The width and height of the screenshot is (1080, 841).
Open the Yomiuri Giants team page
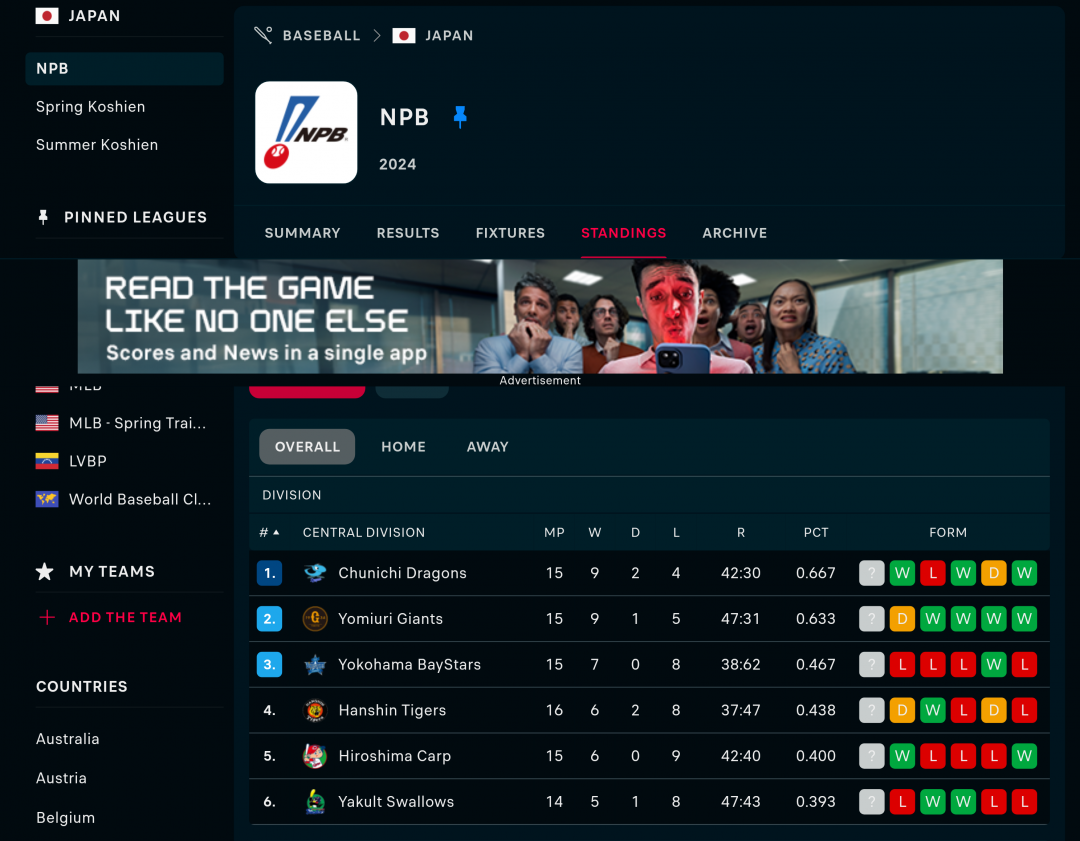[x=391, y=619]
